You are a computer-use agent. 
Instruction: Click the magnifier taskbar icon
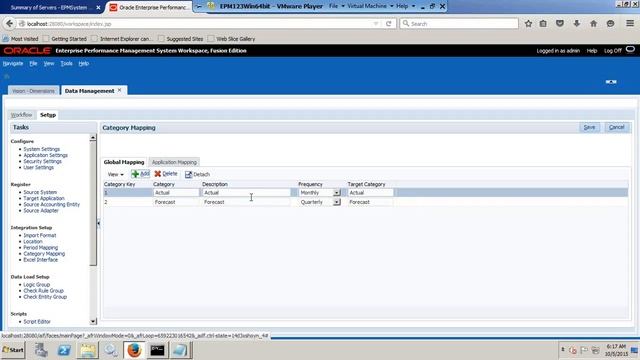(x=111, y=350)
